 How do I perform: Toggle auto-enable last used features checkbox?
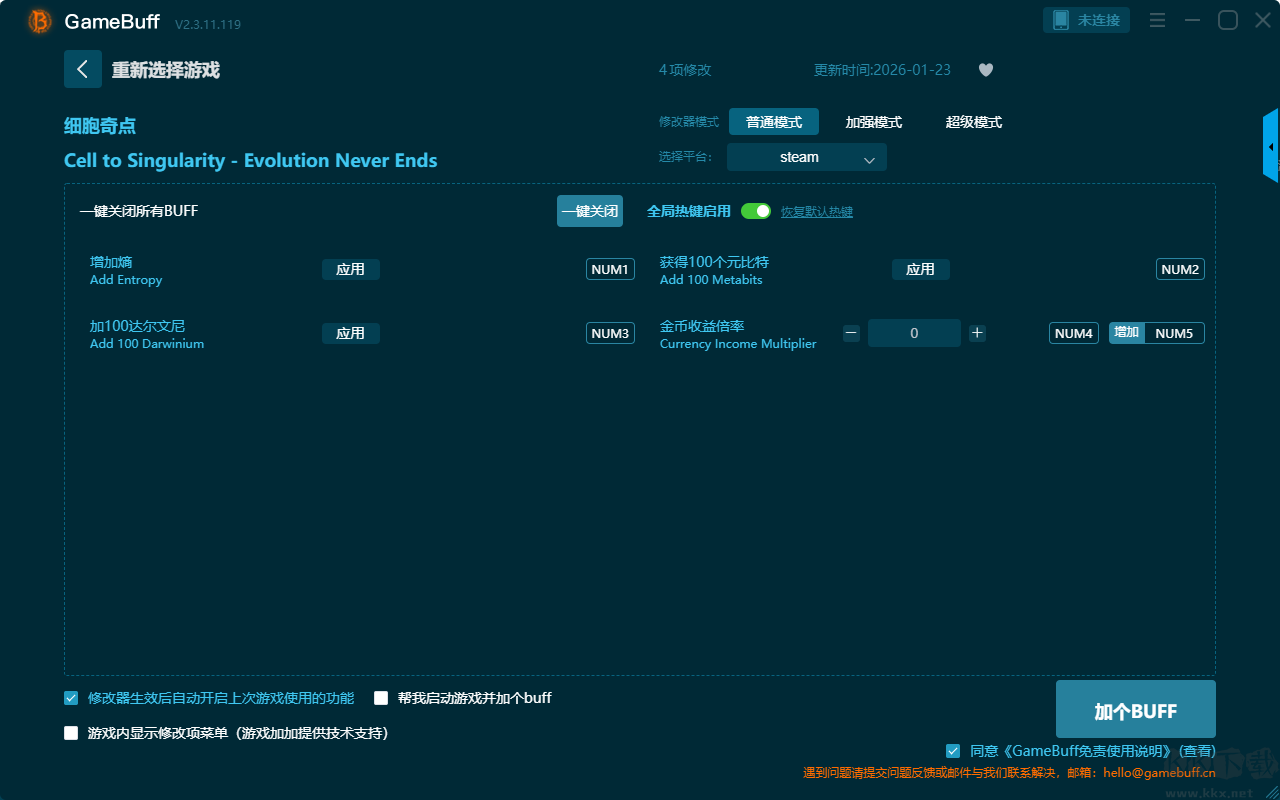pyautogui.click(x=71, y=698)
